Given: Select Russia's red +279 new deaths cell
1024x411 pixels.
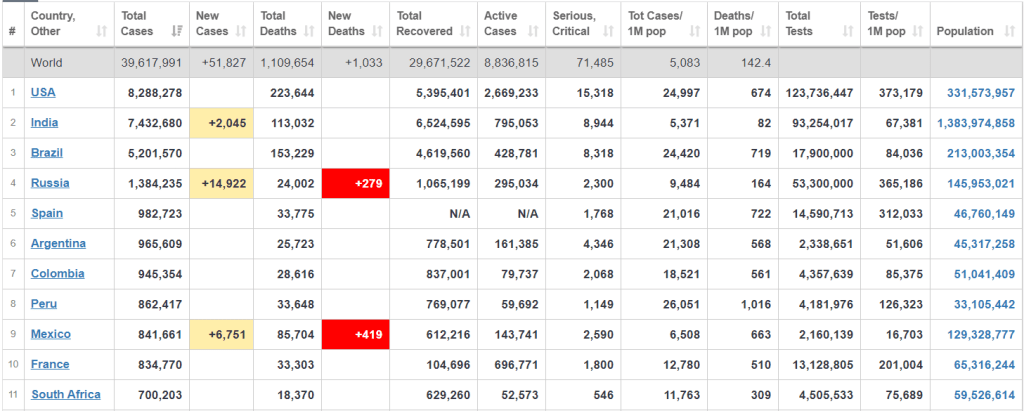Looking at the screenshot, I should click(x=356, y=183).
